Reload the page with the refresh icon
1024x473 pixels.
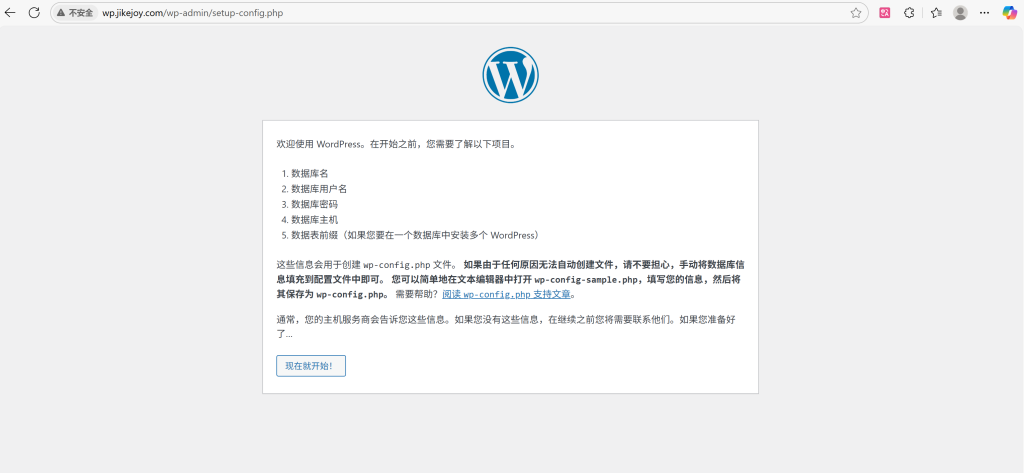pos(34,12)
